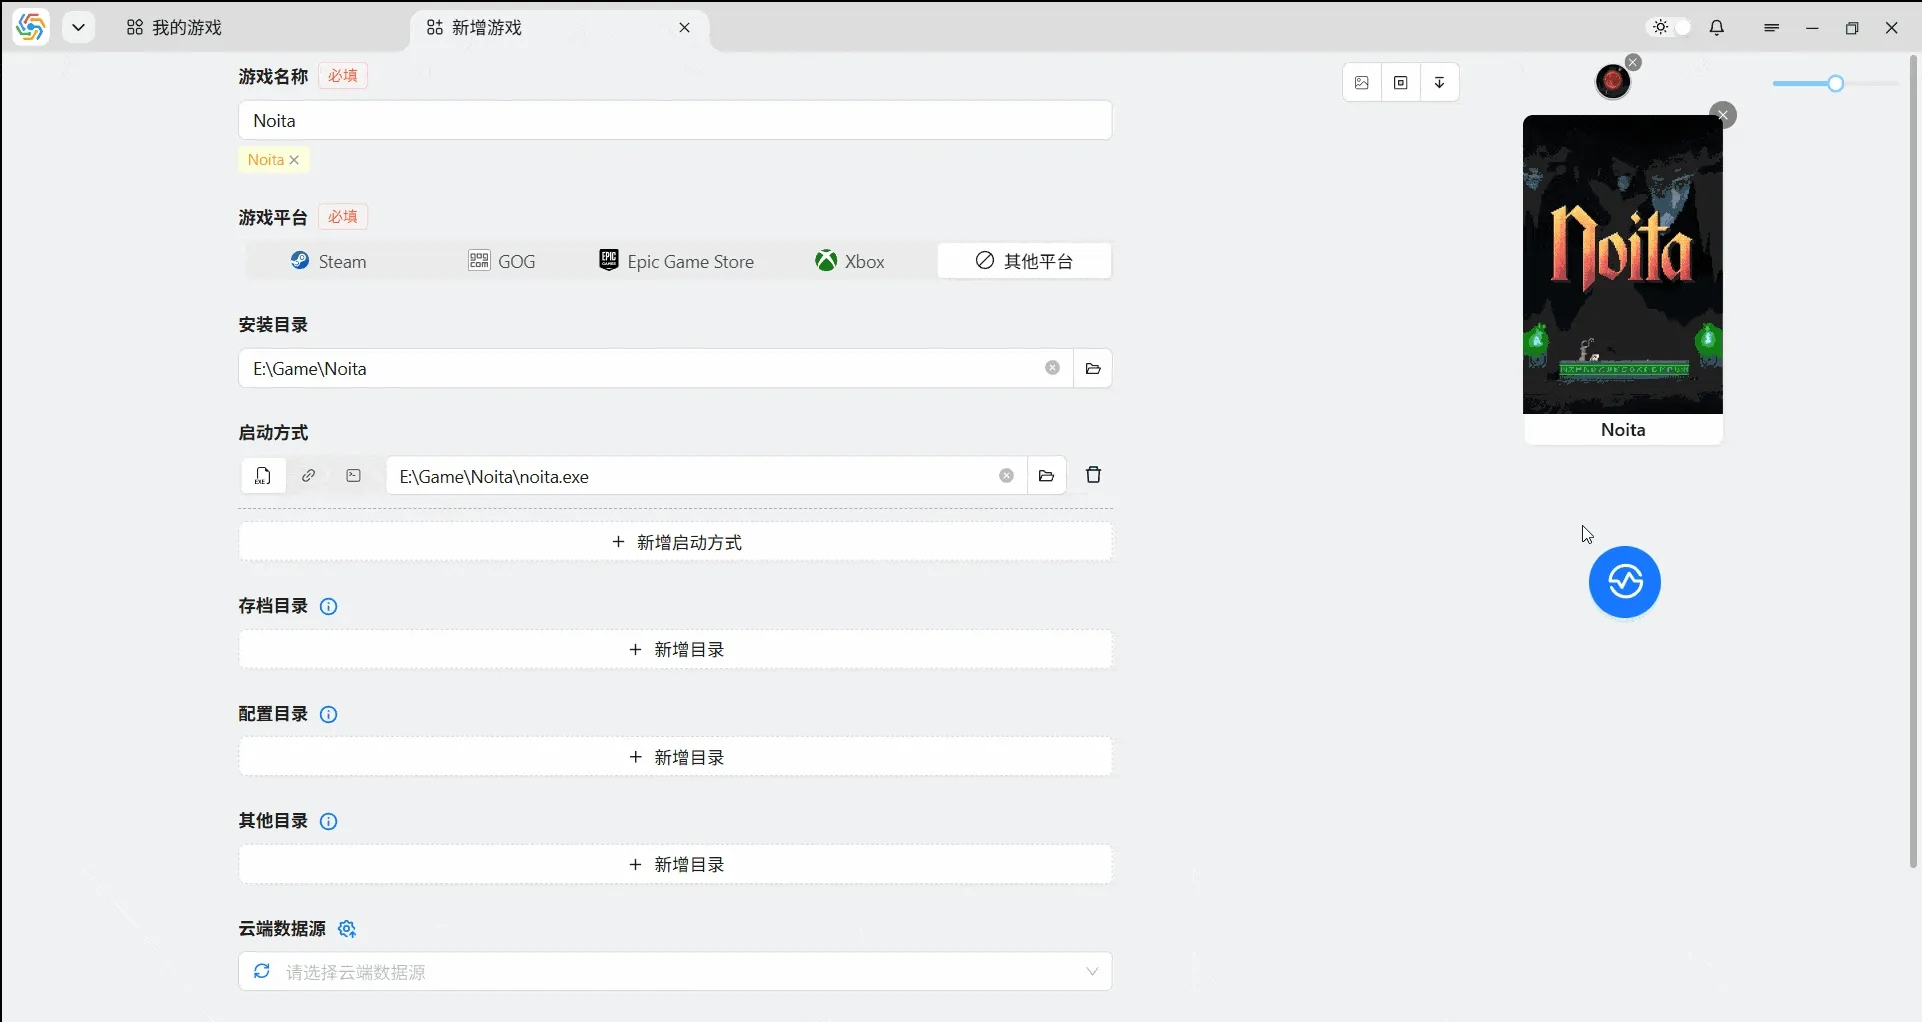Select the terminal command launch type icon
Screen dimensions: 1922x1022
pos(354,476)
